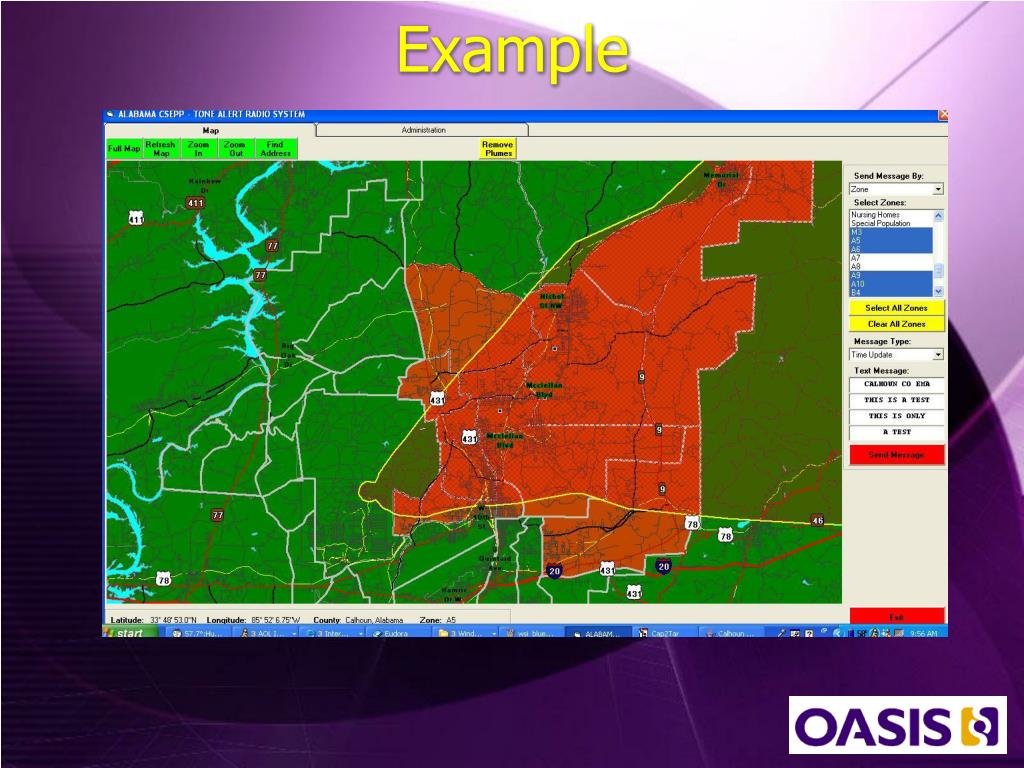Click the Full Map button
Screen dimensions: 1024x768
(x=124, y=149)
